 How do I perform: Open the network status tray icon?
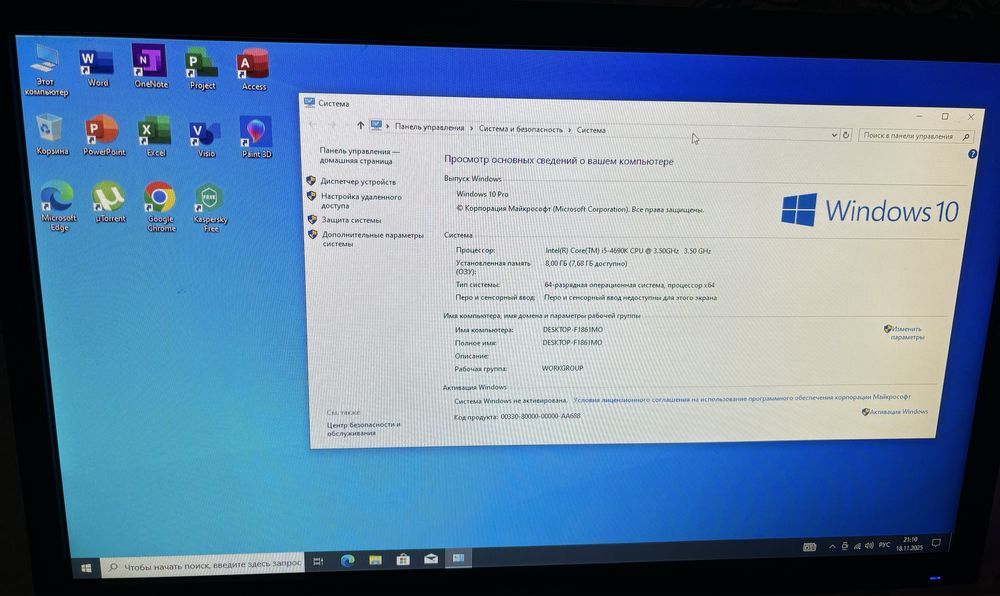(857, 546)
